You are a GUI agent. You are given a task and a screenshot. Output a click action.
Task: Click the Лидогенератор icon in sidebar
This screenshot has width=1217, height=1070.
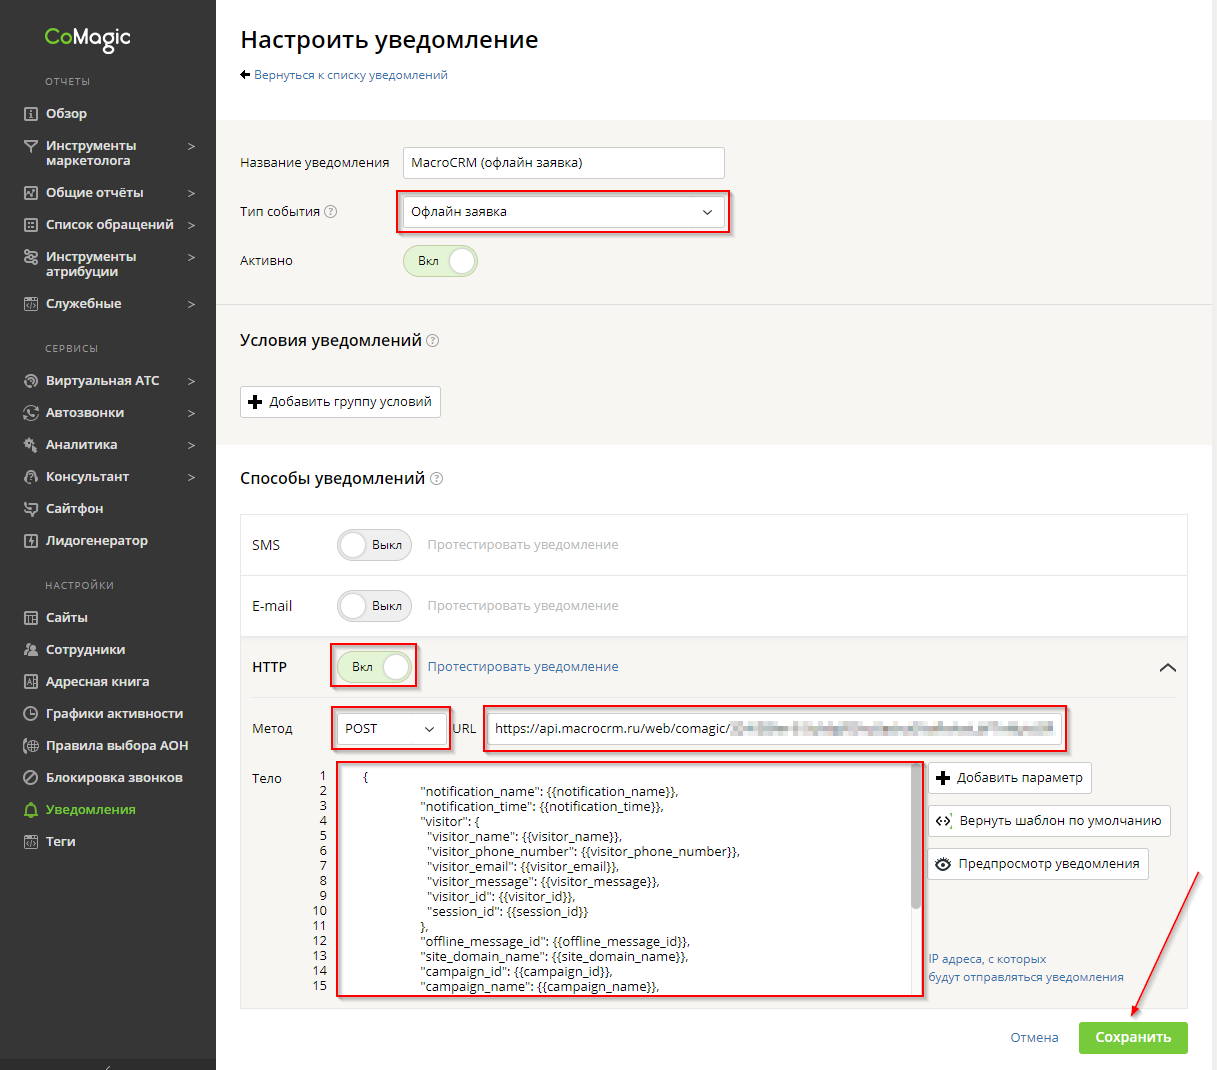pyautogui.click(x=31, y=541)
